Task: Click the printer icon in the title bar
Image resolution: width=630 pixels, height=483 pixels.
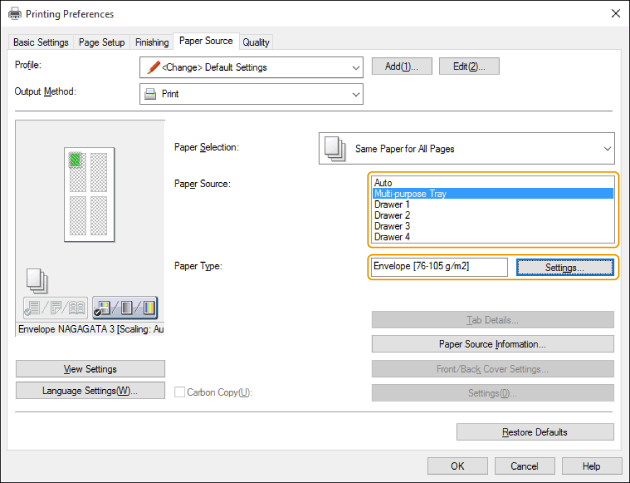Action: click(12, 14)
